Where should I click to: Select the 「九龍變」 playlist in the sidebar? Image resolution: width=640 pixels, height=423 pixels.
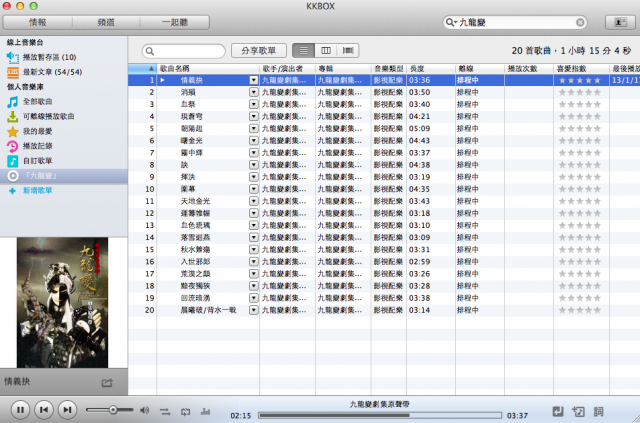click(x=64, y=176)
